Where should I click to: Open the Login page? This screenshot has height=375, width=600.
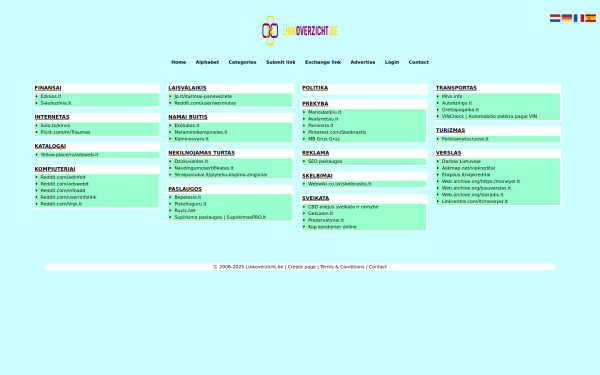tap(392, 62)
